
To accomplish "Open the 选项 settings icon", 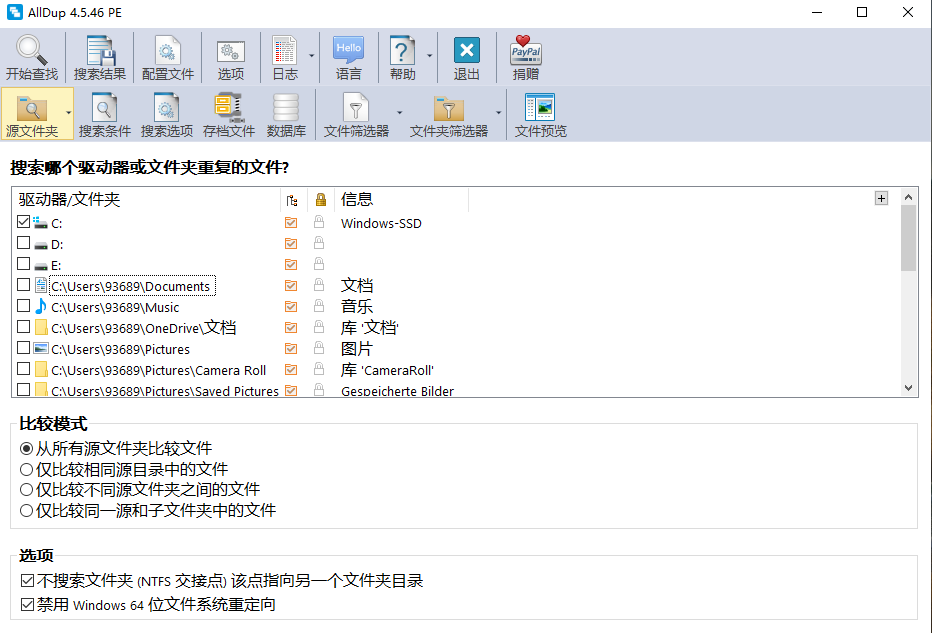I will [x=230, y=57].
